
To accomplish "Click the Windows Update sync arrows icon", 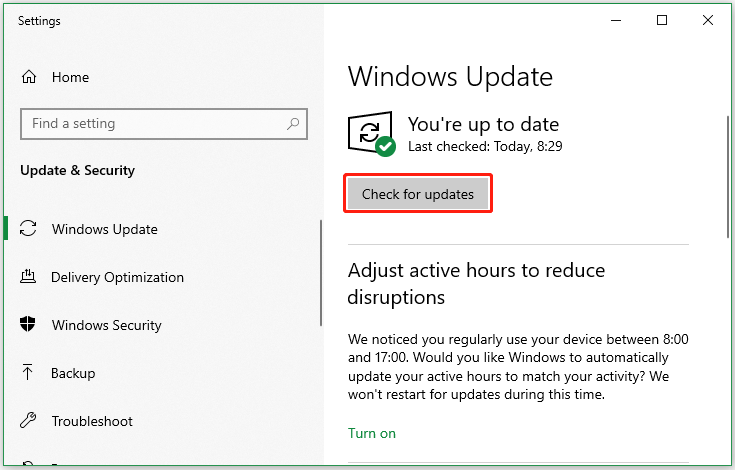I will (x=28, y=229).
